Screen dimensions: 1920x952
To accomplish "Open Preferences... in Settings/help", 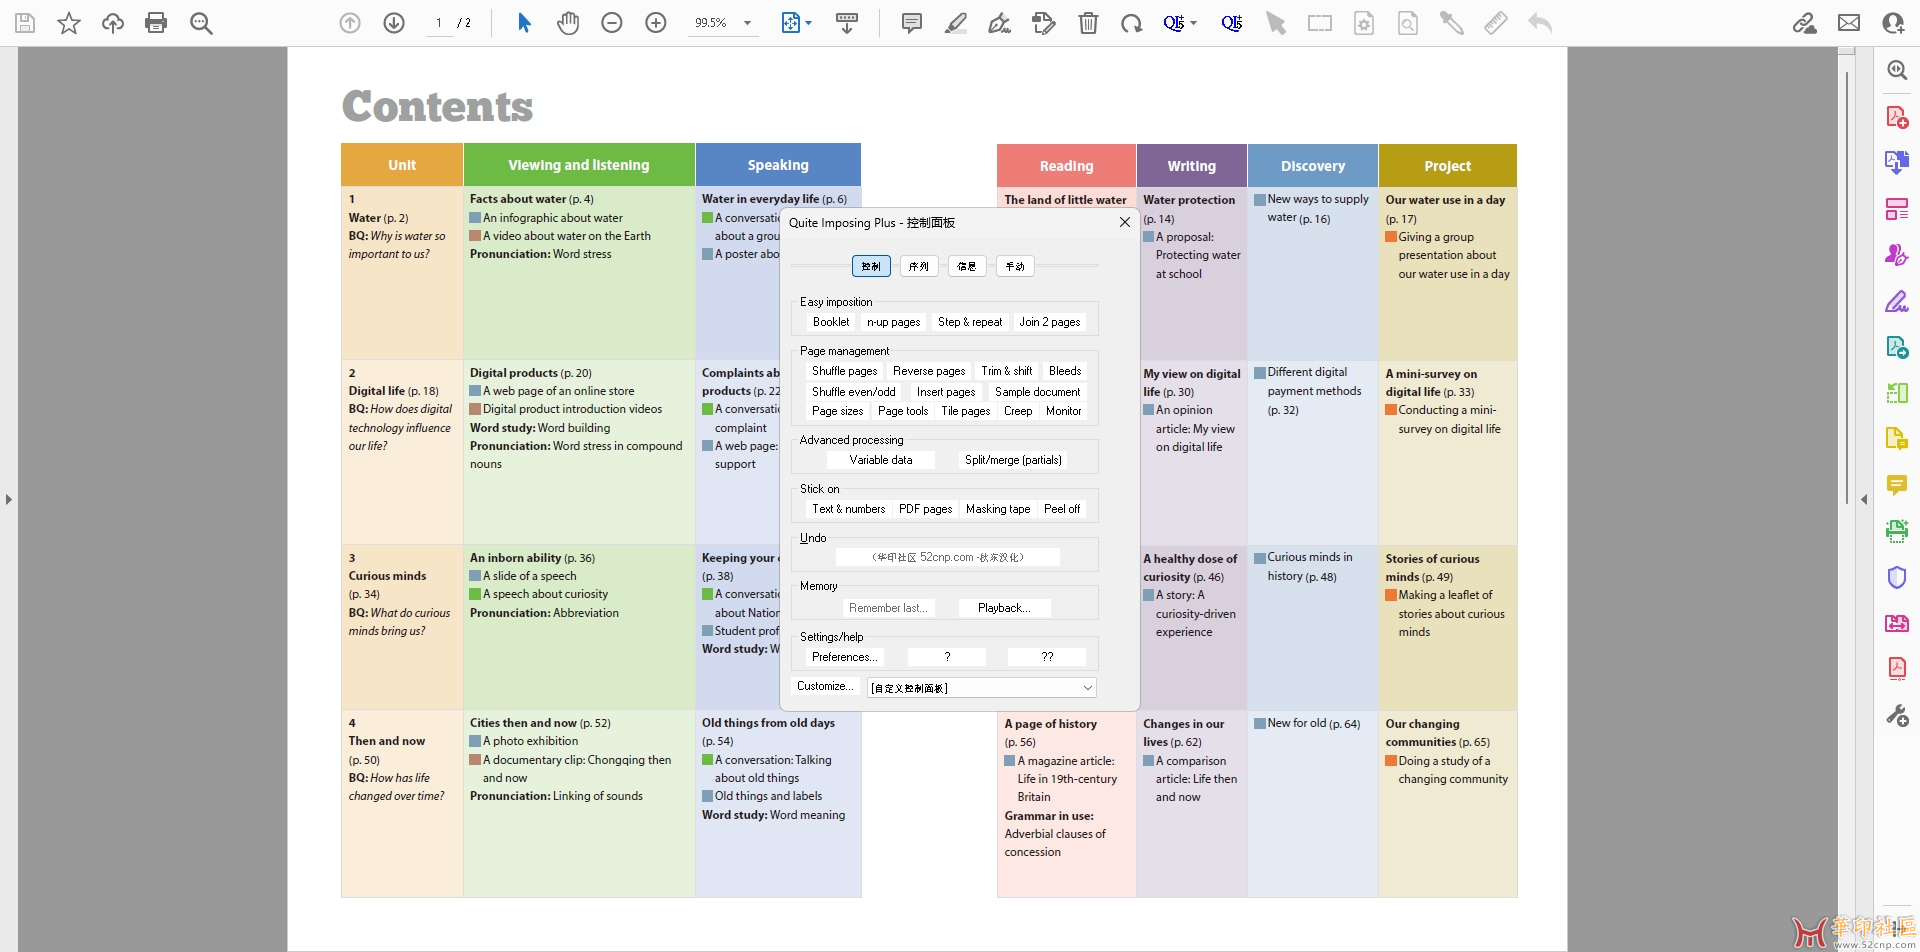I will 844,657.
